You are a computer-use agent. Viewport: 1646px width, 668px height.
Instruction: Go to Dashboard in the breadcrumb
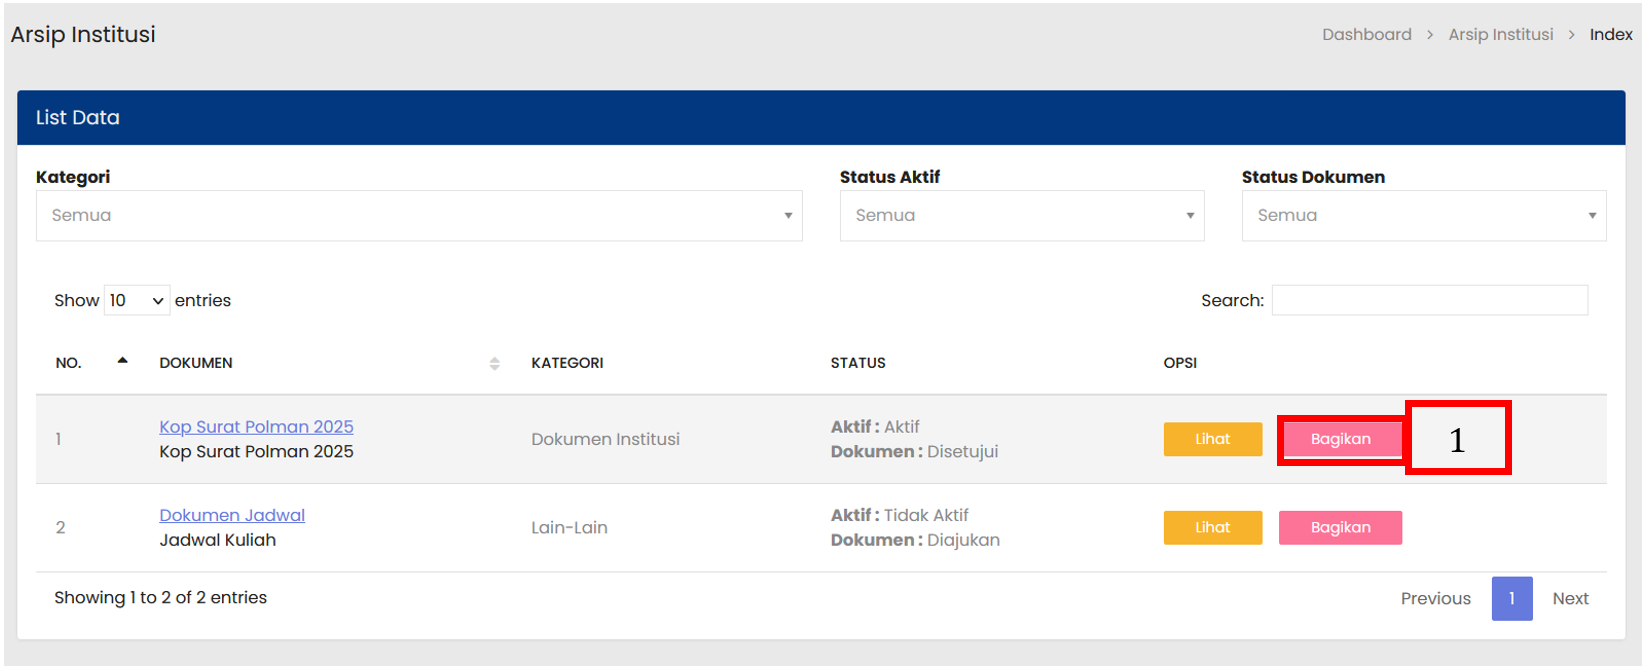pos(1366,35)
